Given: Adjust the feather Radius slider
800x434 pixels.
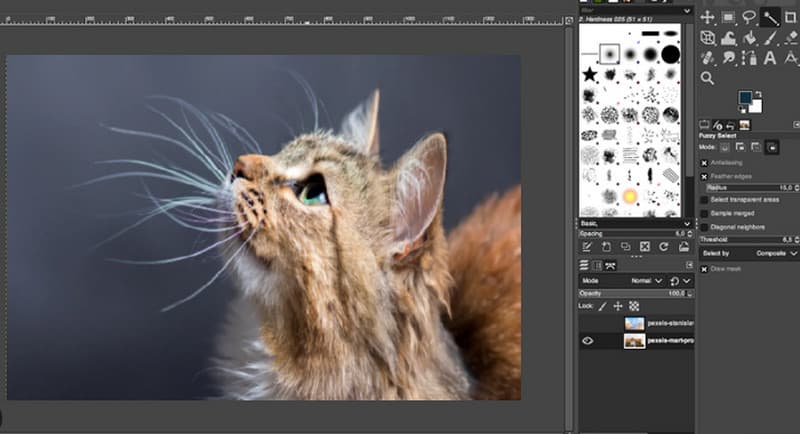Looking at the screenshot, I should (x=753, y=188).
